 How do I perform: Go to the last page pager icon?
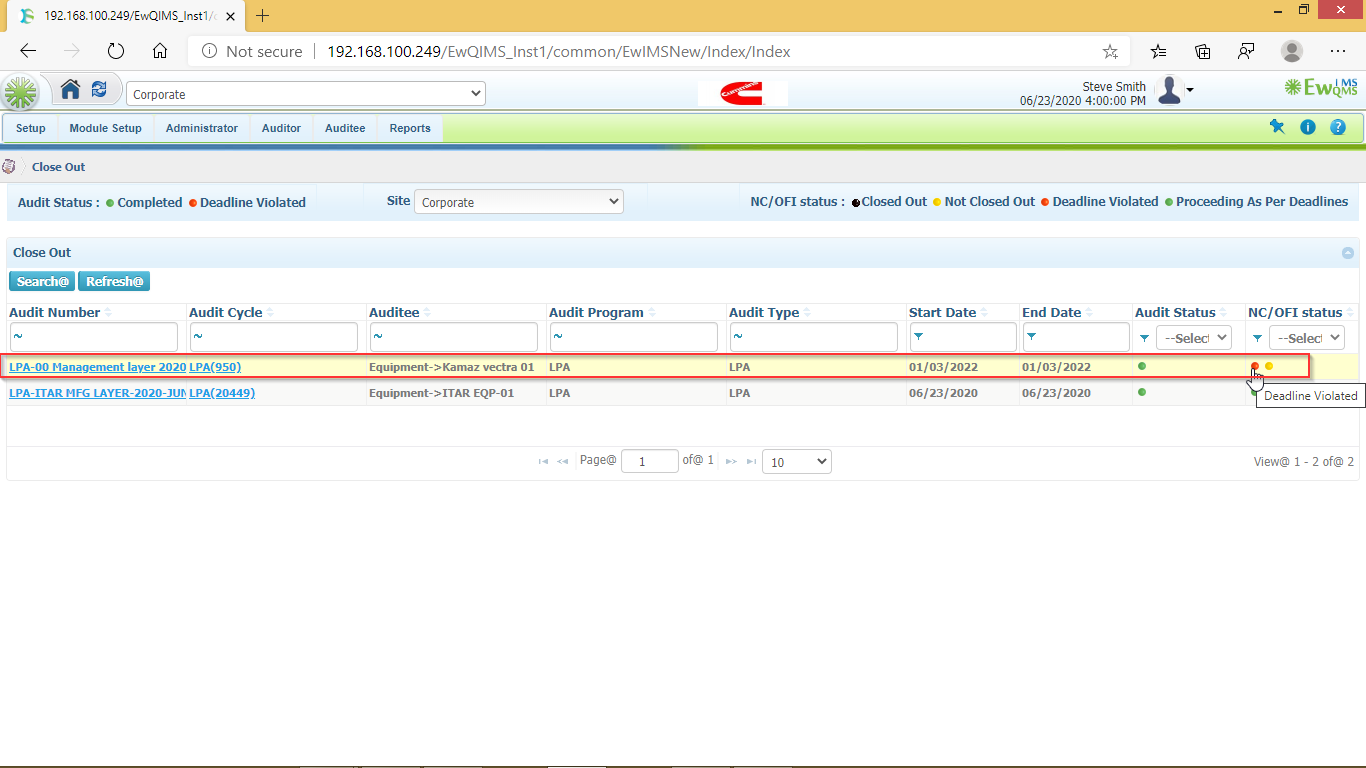(x=751, y=461)
